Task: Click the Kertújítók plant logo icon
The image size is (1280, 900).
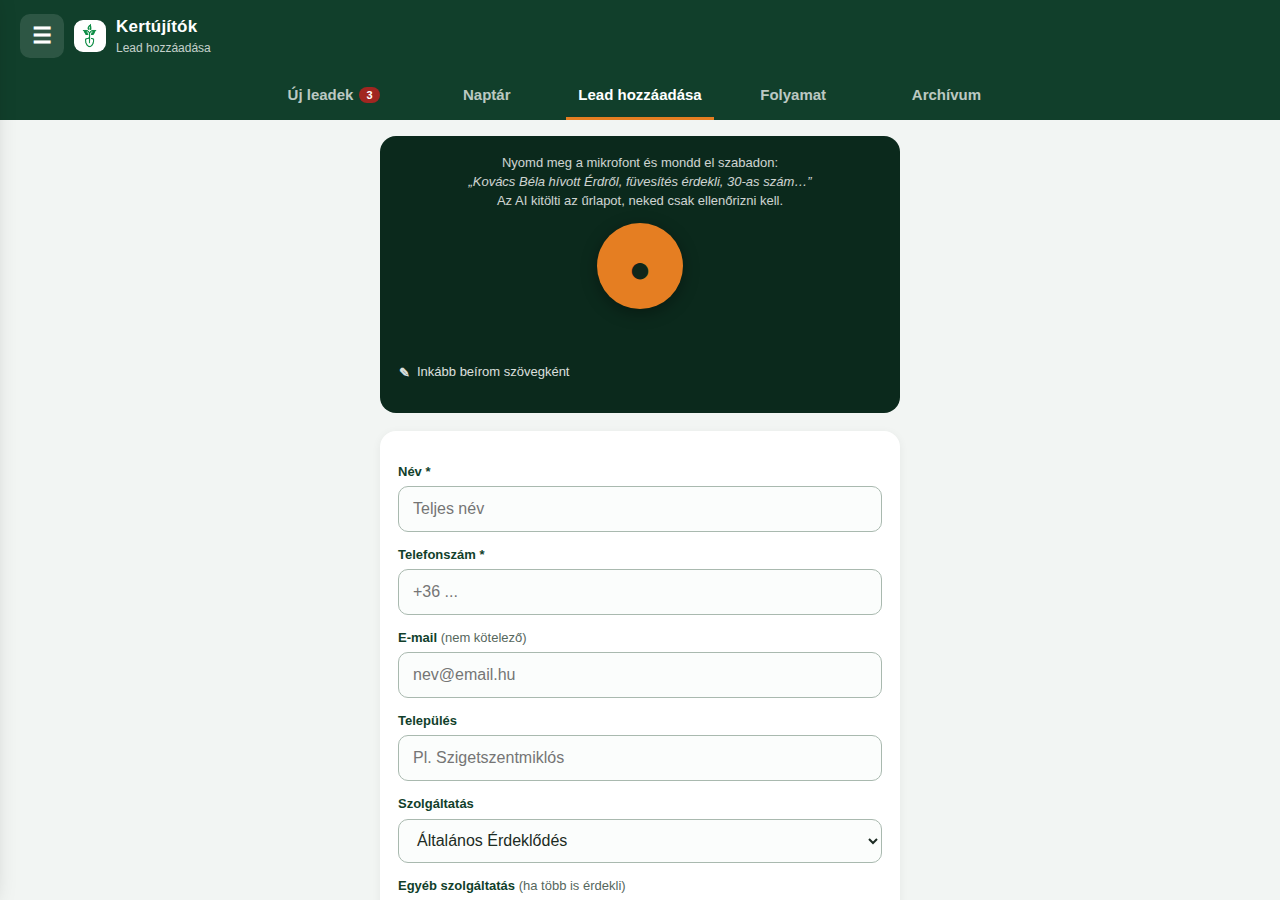Action: click(90, 36)
